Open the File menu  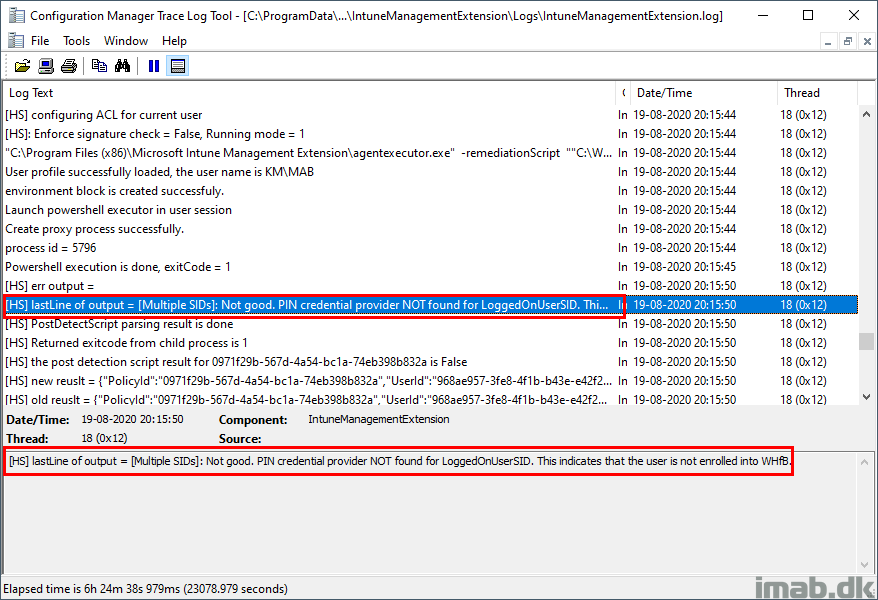coord(40,41)
